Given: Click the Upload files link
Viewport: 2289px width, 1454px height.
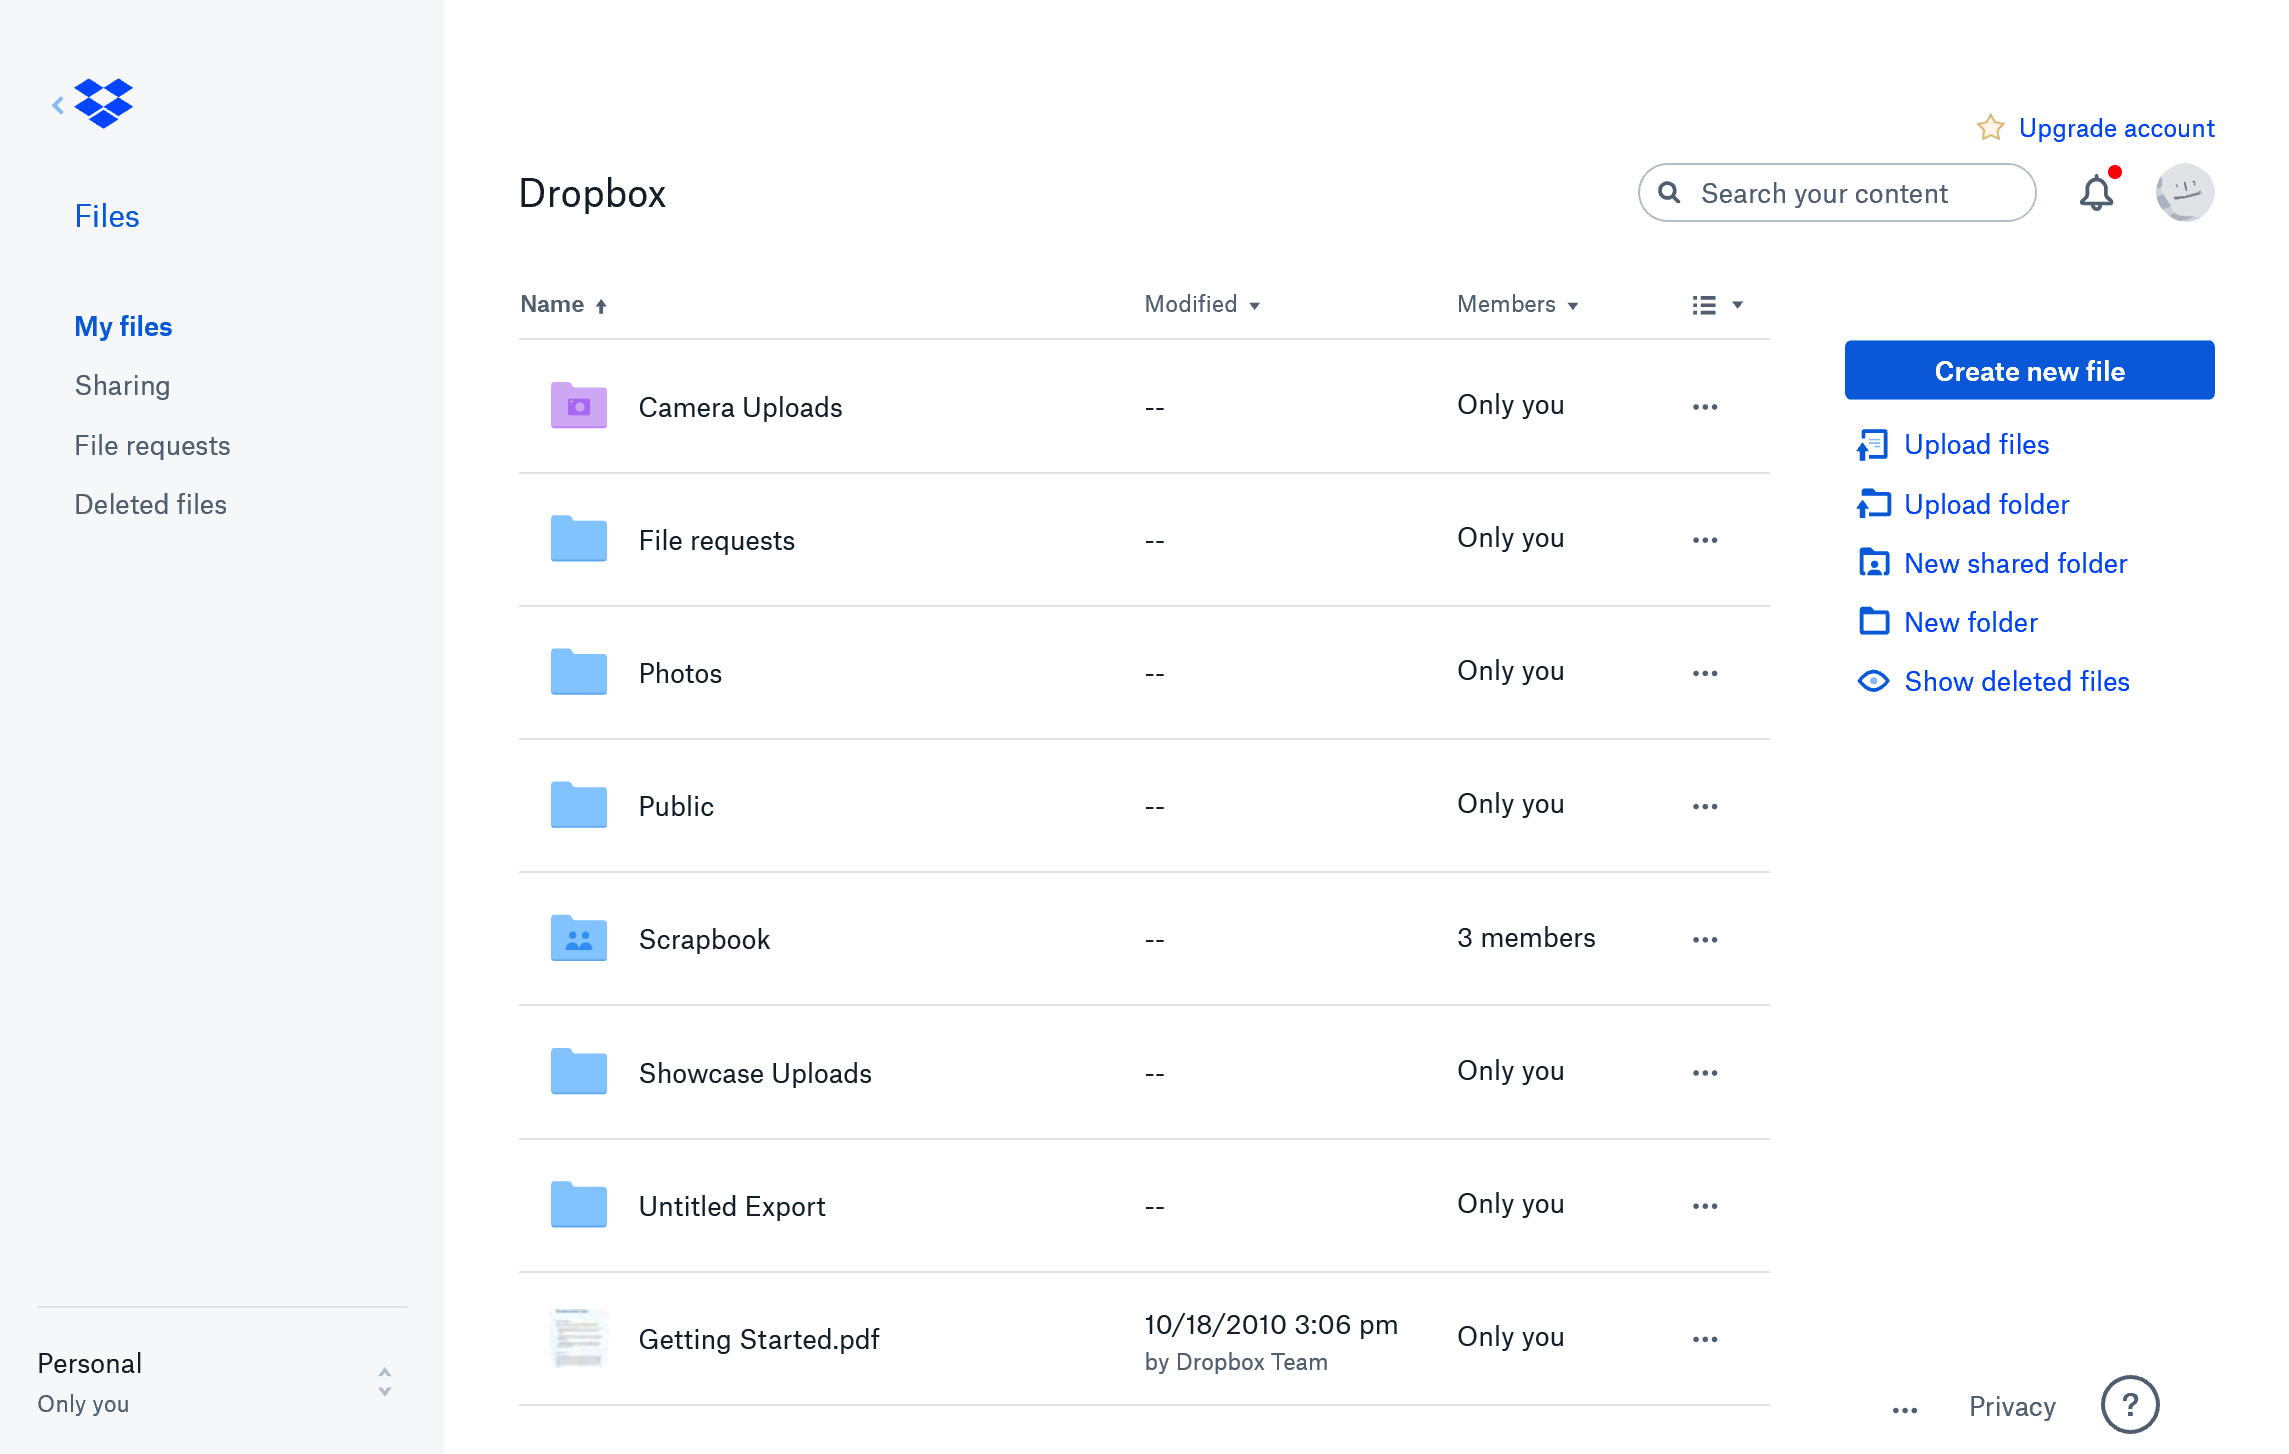Looking at the screenshot, I should 1976,445.
